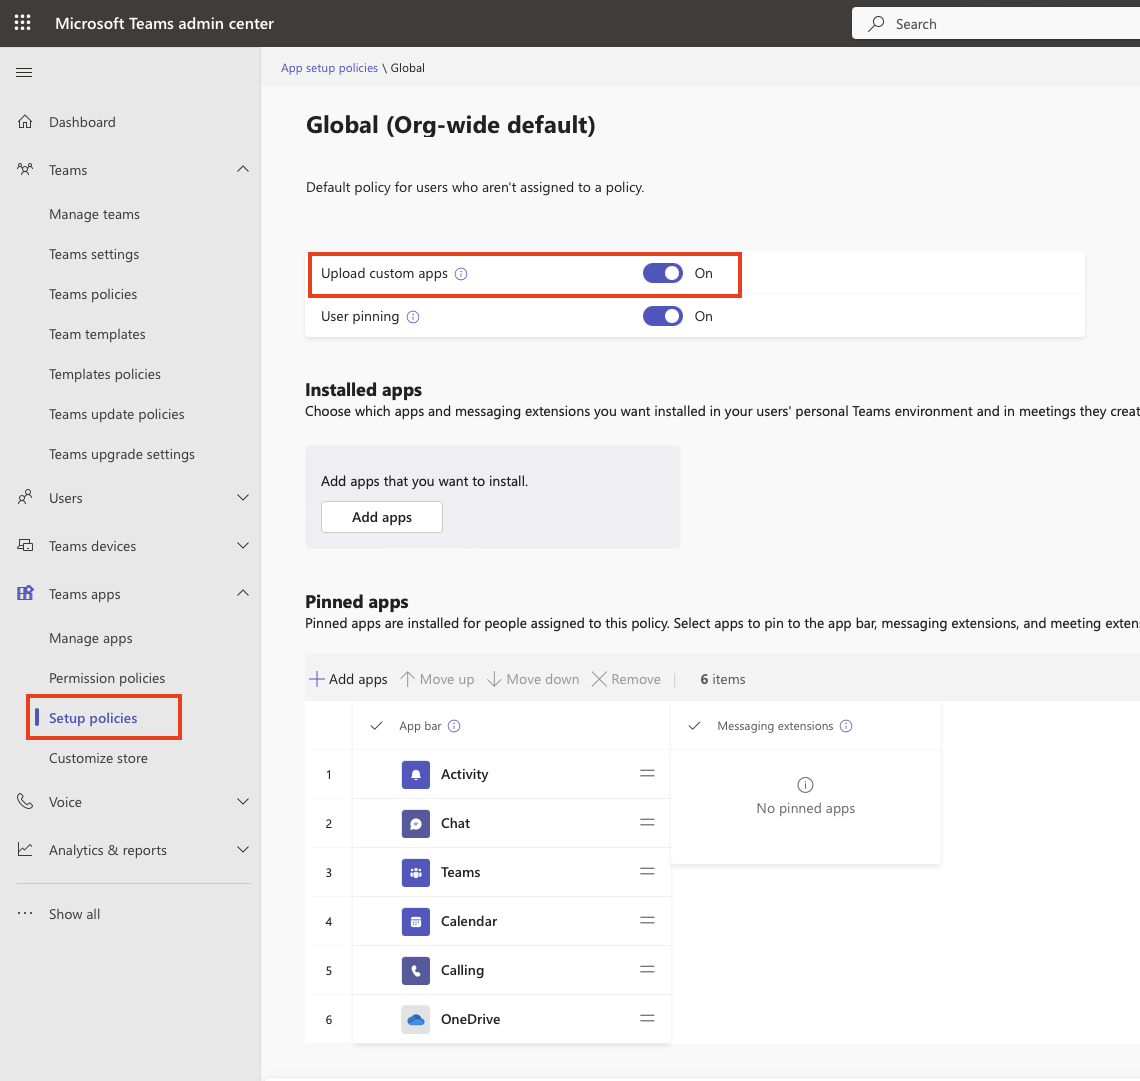The width and height of the screenshot is (1140, 1081).
Task: Click the info icon beside User pinning
Action: (413, 317)
